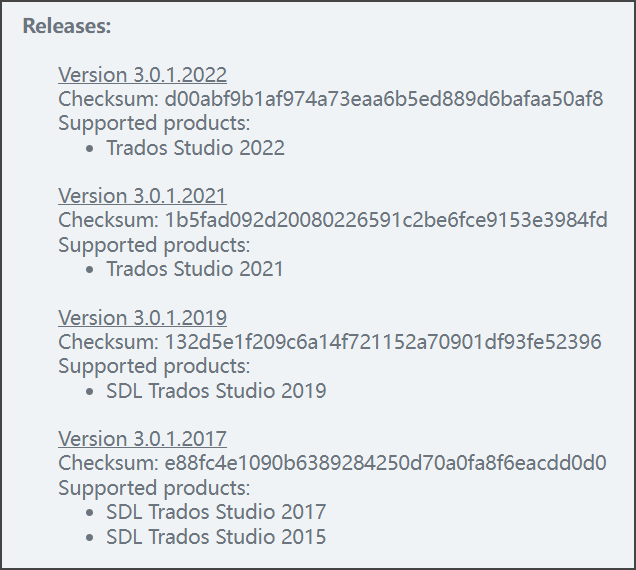Click Supported products label under Version 3.0.1.2019
Screen dimensions: 636x570
coord(154,366)
